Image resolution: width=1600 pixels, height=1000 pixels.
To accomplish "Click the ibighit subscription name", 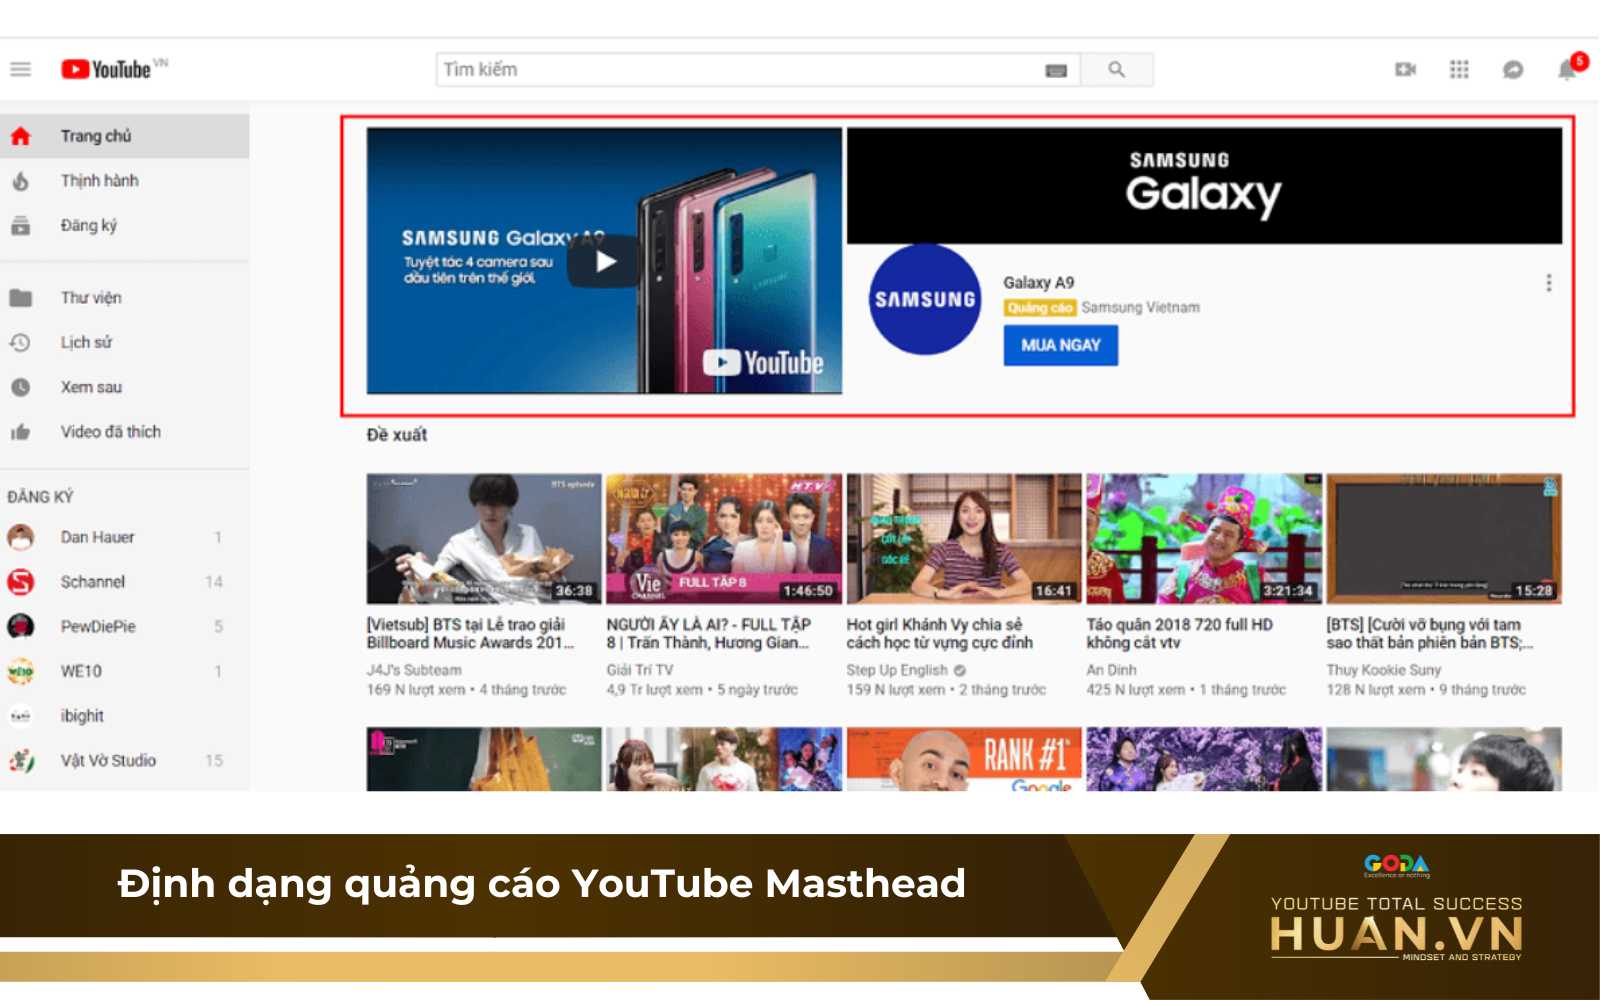I will (82, 716).
